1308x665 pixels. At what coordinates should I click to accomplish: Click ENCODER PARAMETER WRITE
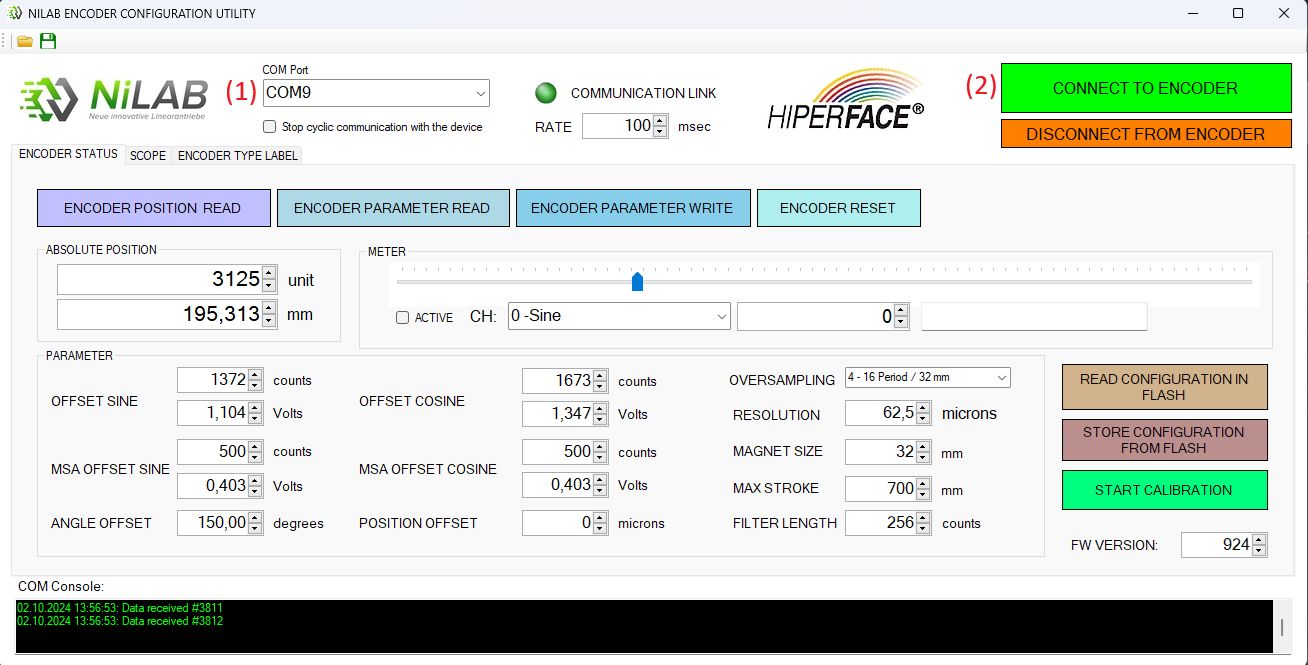633,207
